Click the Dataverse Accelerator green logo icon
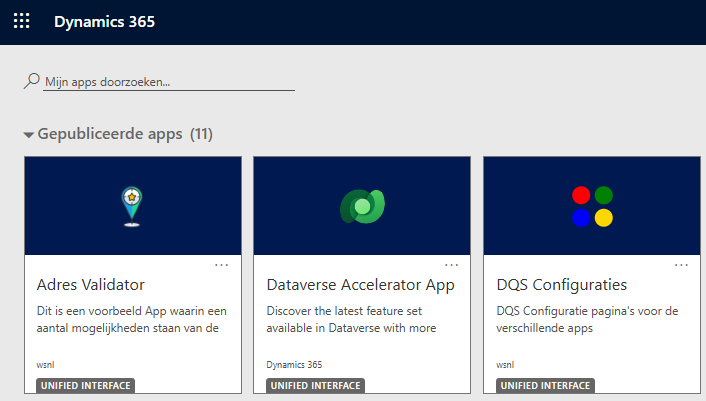The width and height of the screenshot is (706, 401). [361, 206]
